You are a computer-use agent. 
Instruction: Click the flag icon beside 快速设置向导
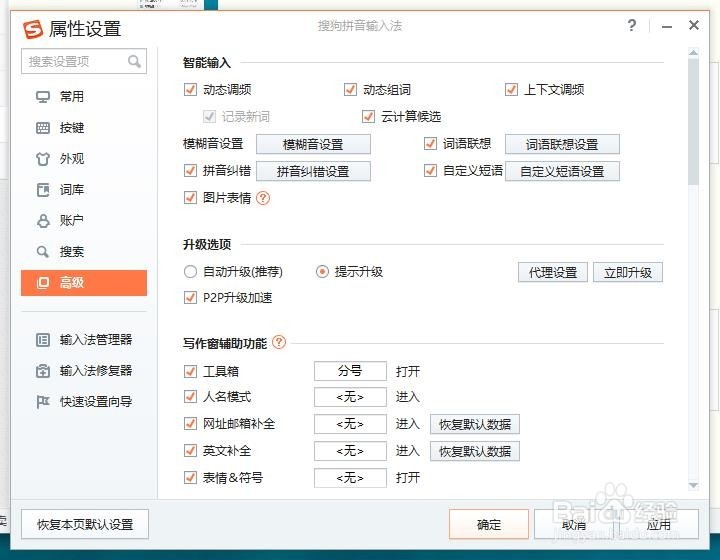(x=43, y=402)
